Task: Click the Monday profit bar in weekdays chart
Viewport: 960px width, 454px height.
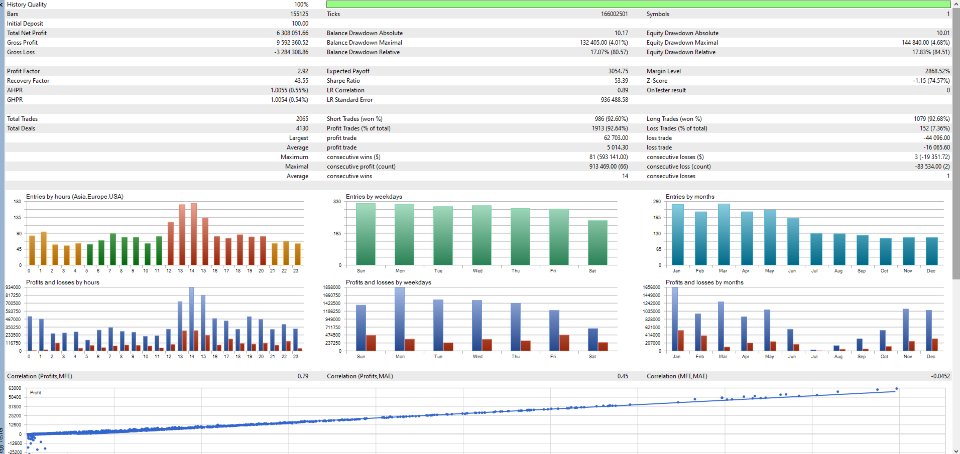Action: pyautogui.click(x=400, y=319)
